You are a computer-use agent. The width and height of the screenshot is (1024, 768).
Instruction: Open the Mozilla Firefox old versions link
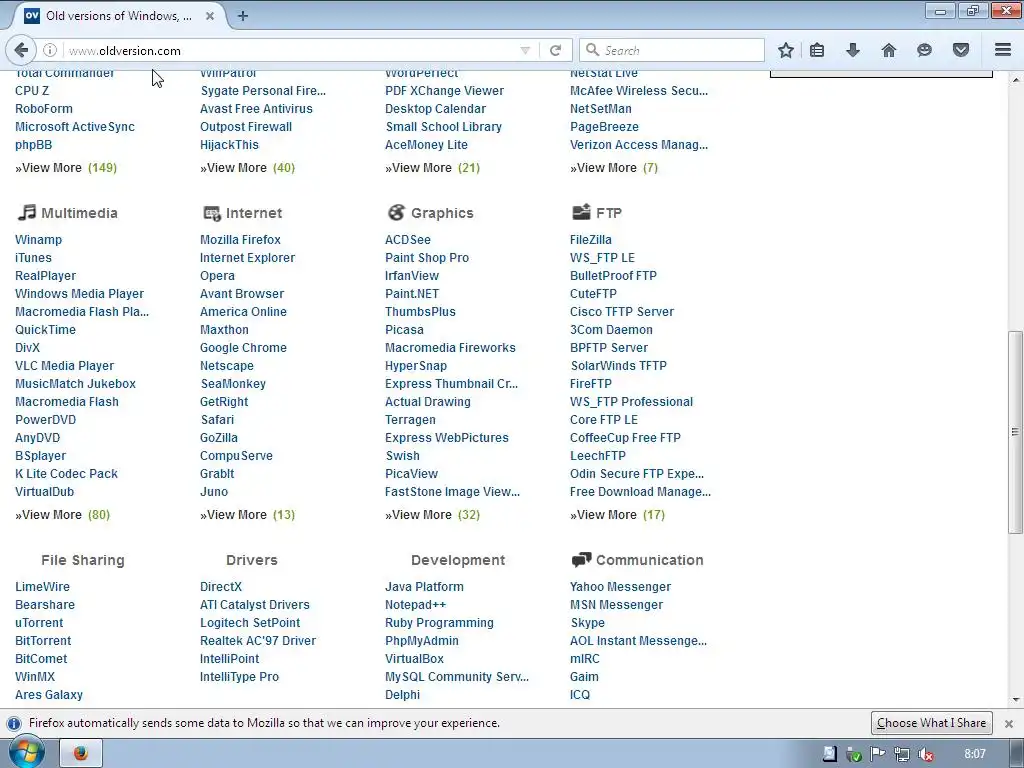[240, 240]
